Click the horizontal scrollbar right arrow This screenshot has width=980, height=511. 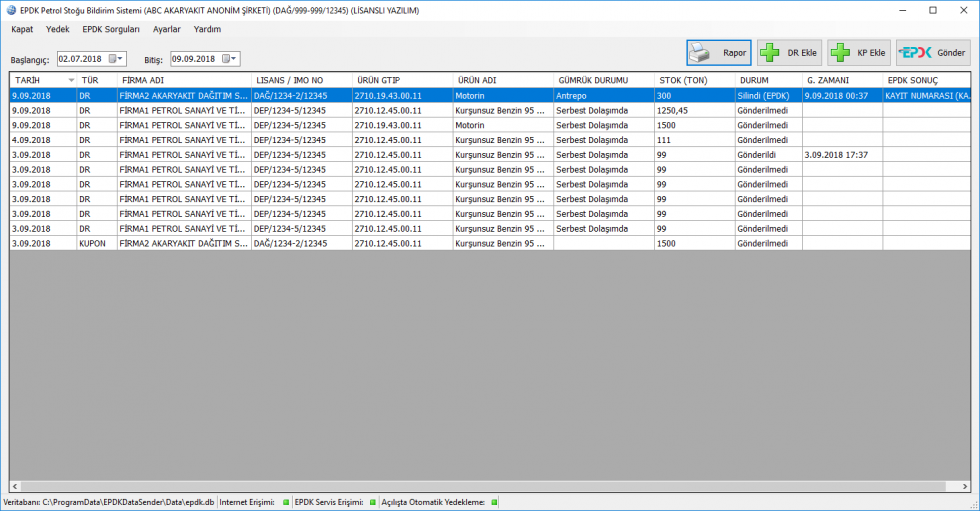coord(964,485)
